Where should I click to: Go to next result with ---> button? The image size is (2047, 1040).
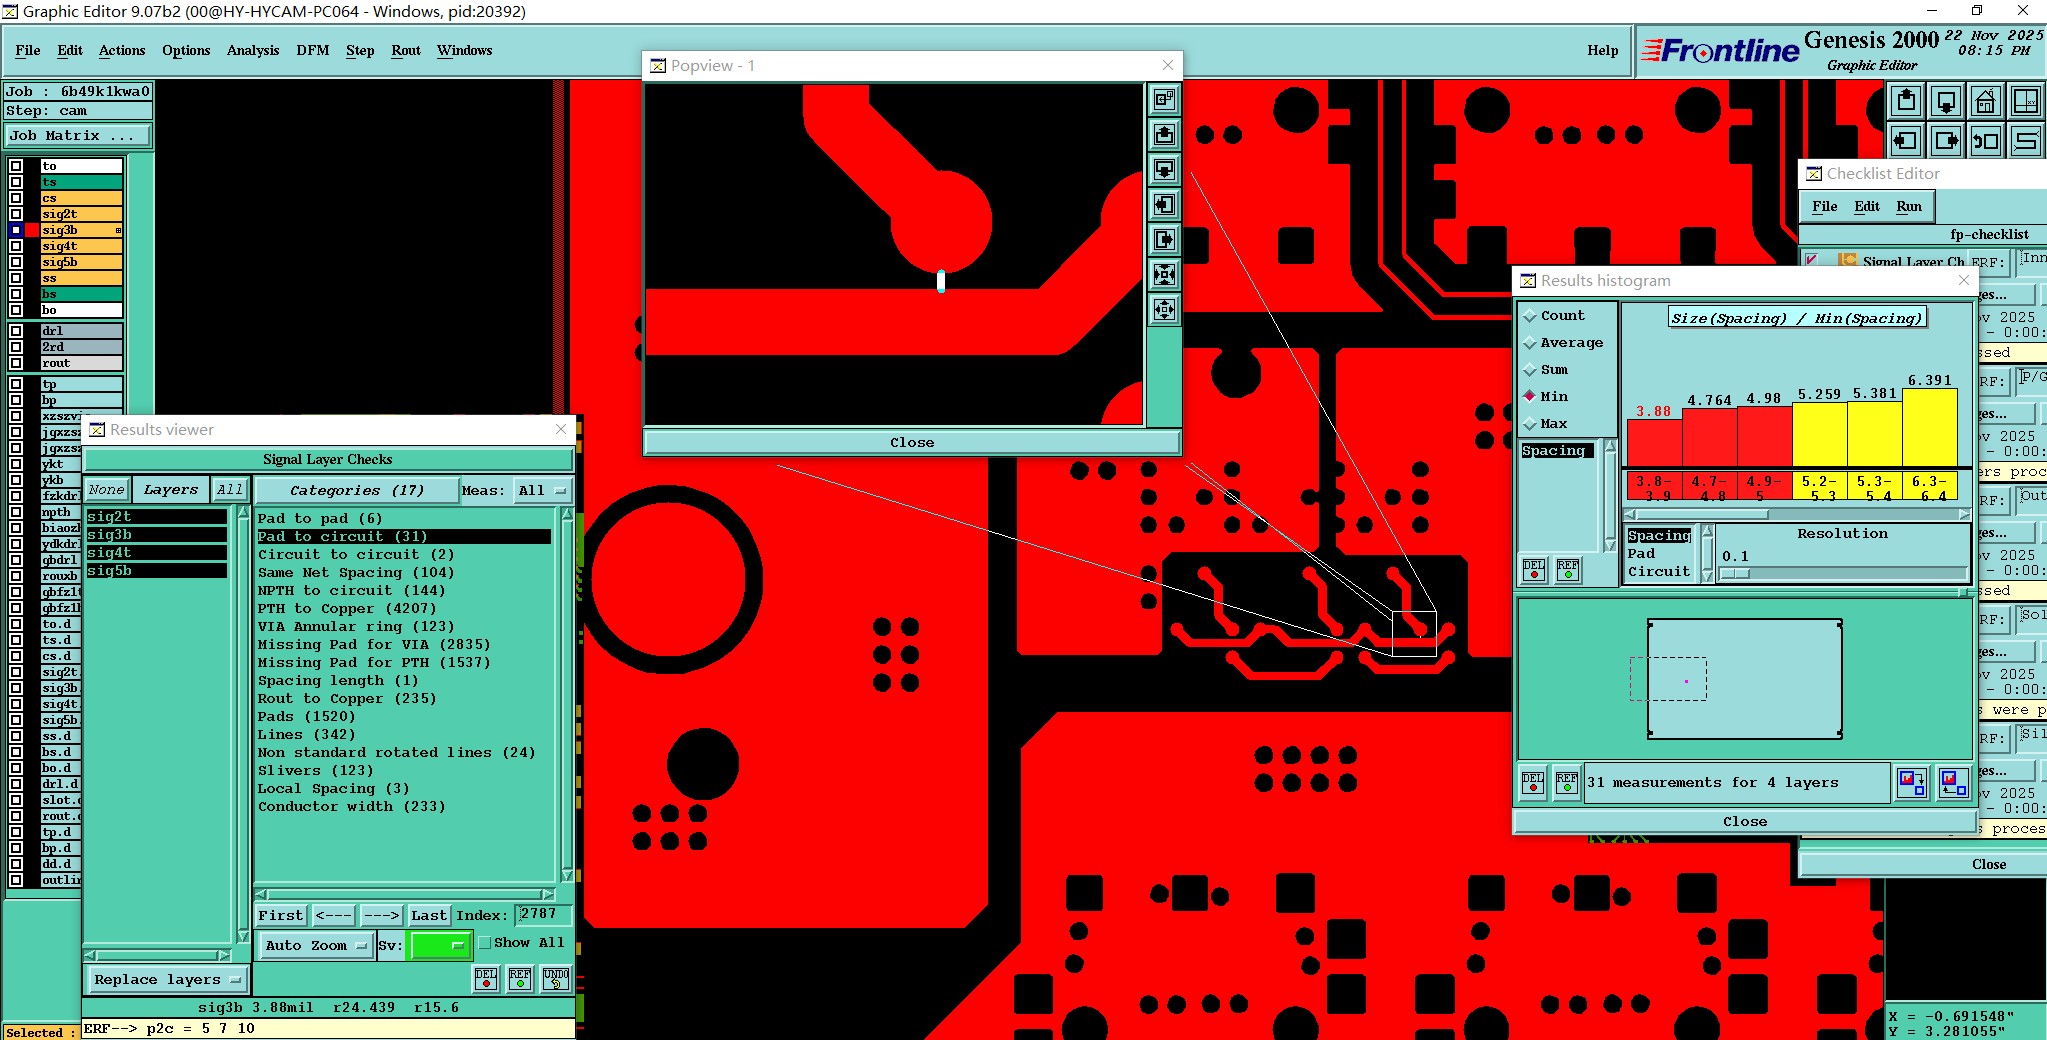(381, 915)
